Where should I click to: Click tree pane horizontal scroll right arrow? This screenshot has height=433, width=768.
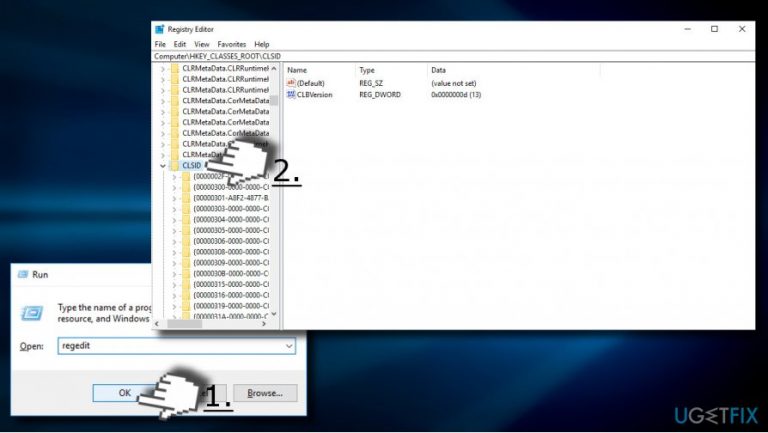click(264, 324)
